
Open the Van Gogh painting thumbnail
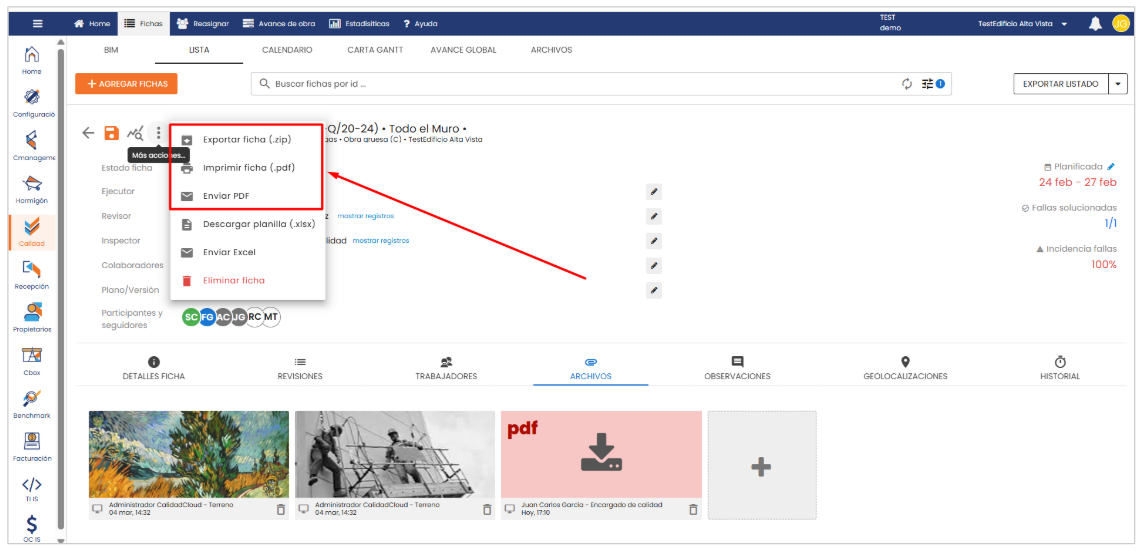(189, 454)
